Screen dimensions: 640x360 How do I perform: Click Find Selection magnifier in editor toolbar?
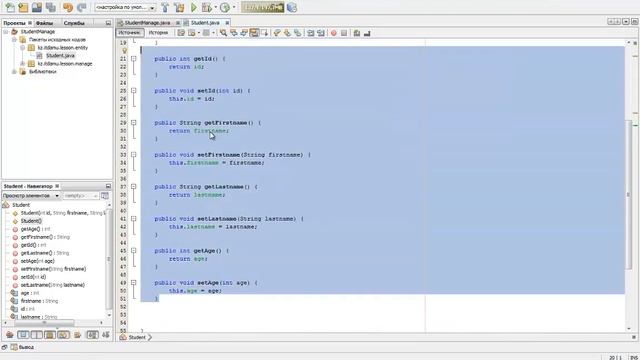(x=223, y=33)
